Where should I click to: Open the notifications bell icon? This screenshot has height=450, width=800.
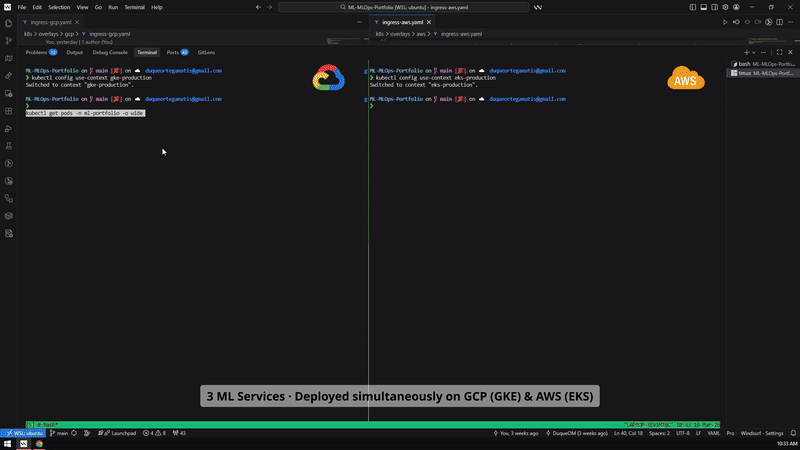(793, 433)
